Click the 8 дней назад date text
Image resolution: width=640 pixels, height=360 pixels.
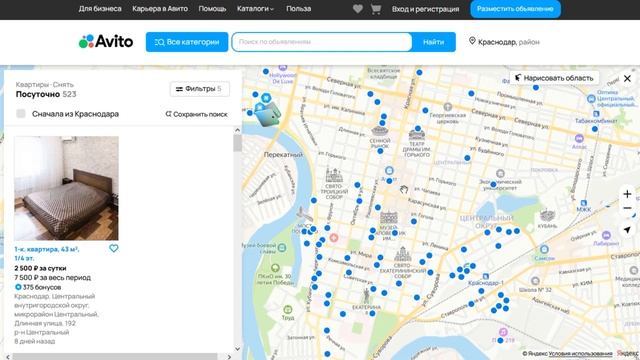(x=35, y=341)
